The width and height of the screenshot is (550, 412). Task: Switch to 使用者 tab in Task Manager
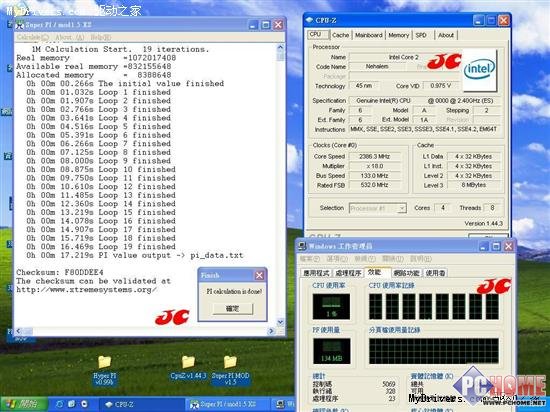click(x=435, y=273)
